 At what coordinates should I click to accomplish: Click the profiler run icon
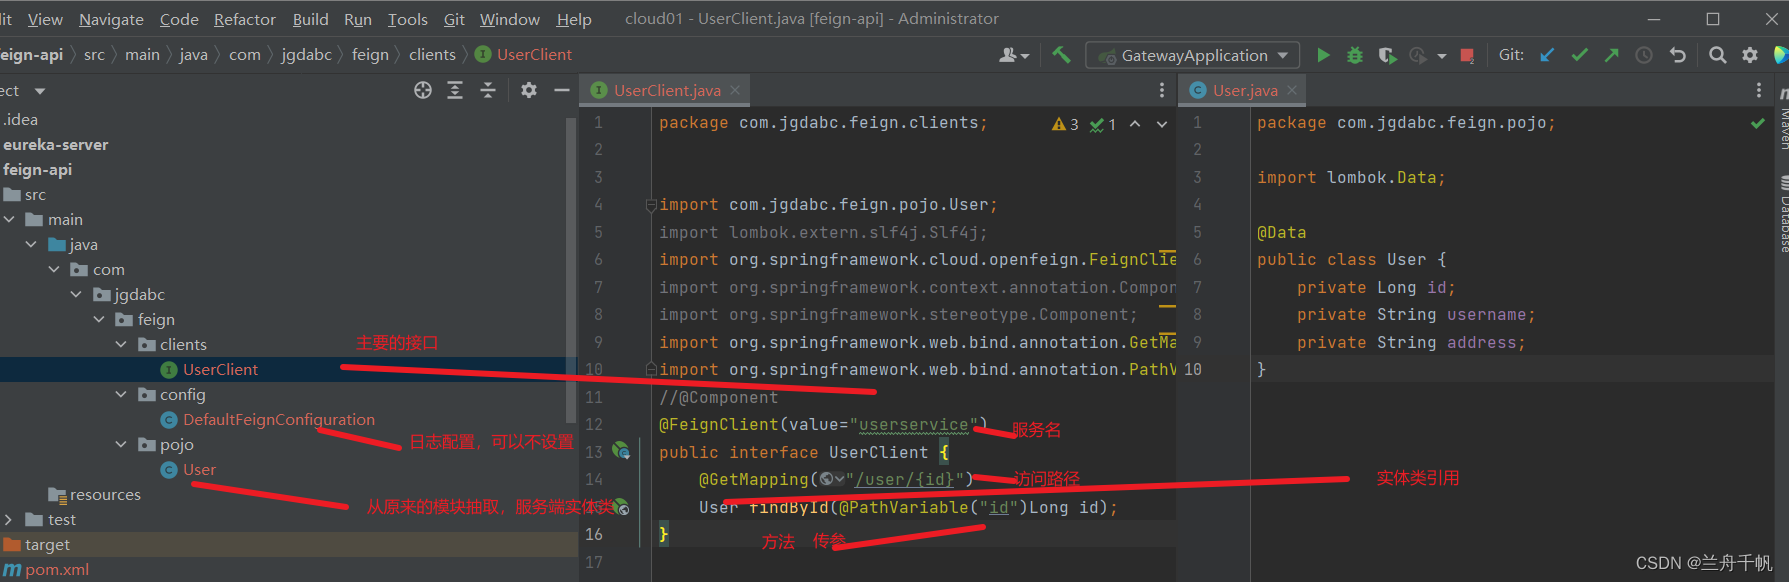point(1417,55)
